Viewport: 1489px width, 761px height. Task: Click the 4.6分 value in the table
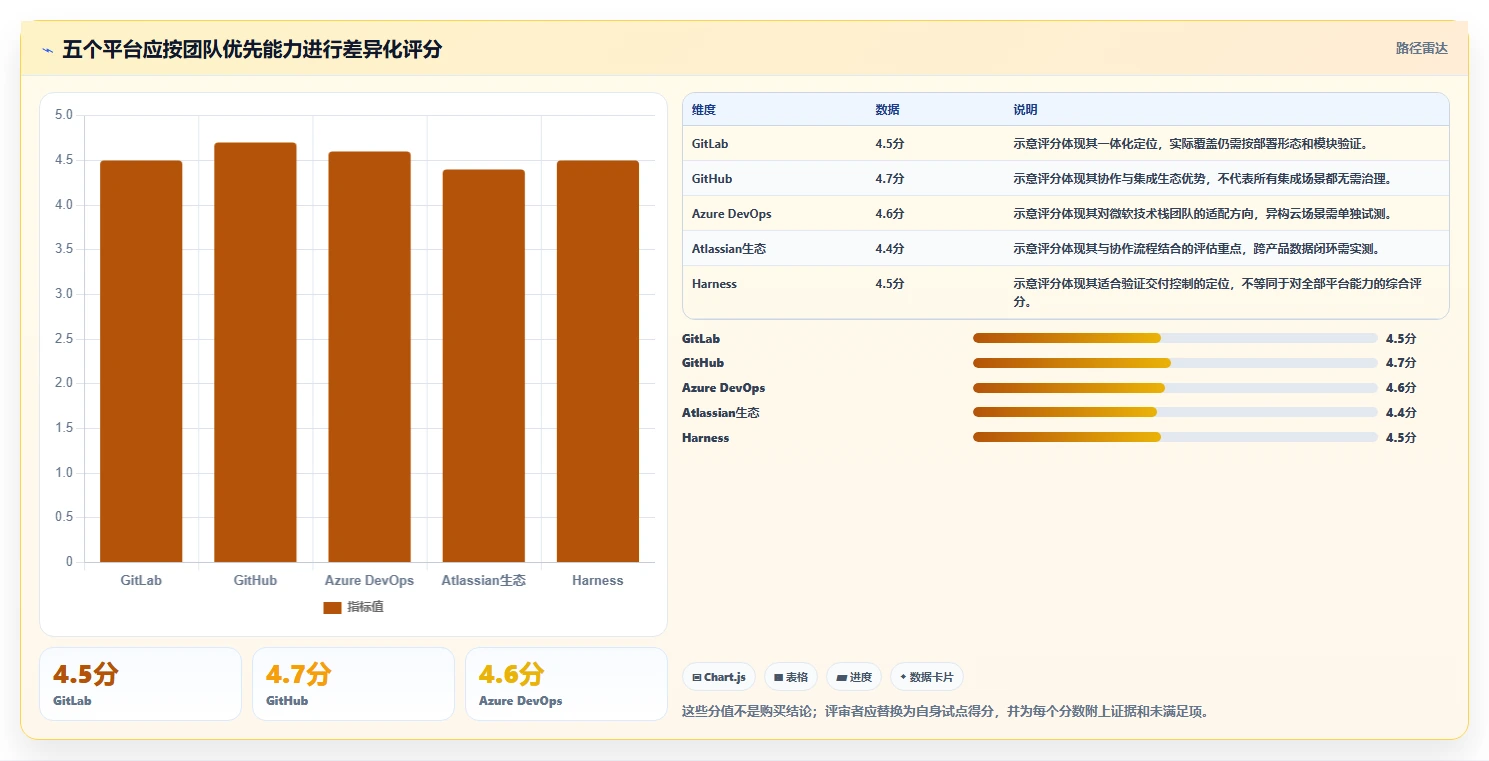890,214
